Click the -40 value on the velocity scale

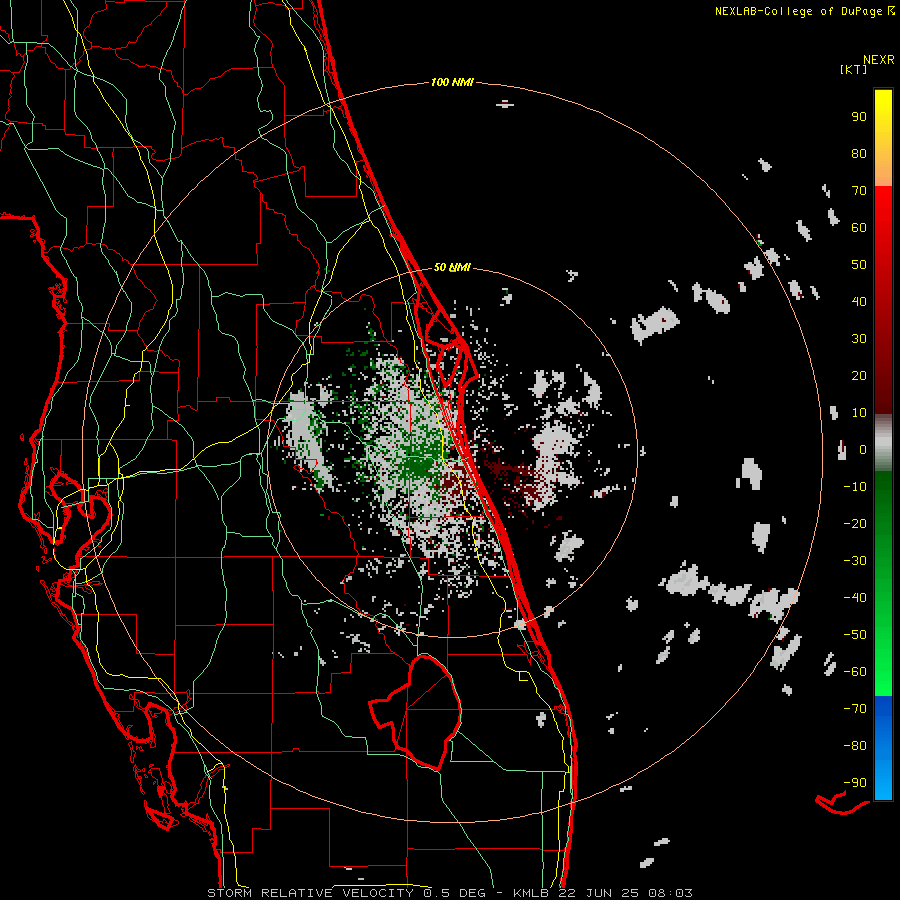[x=855, y=598]
